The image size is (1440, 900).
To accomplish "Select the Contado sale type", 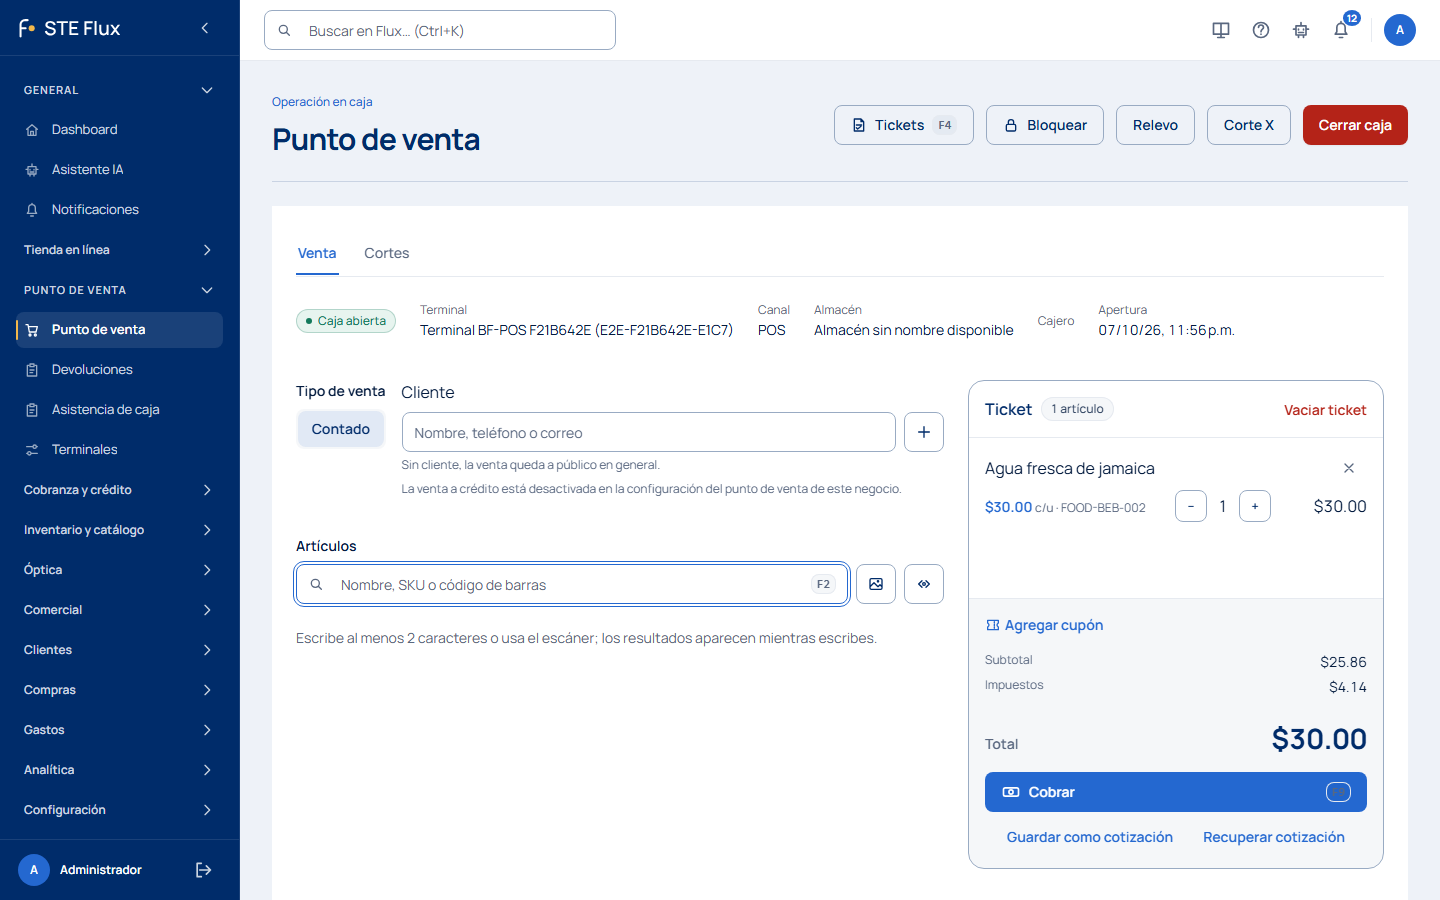I will click(341, 429).
